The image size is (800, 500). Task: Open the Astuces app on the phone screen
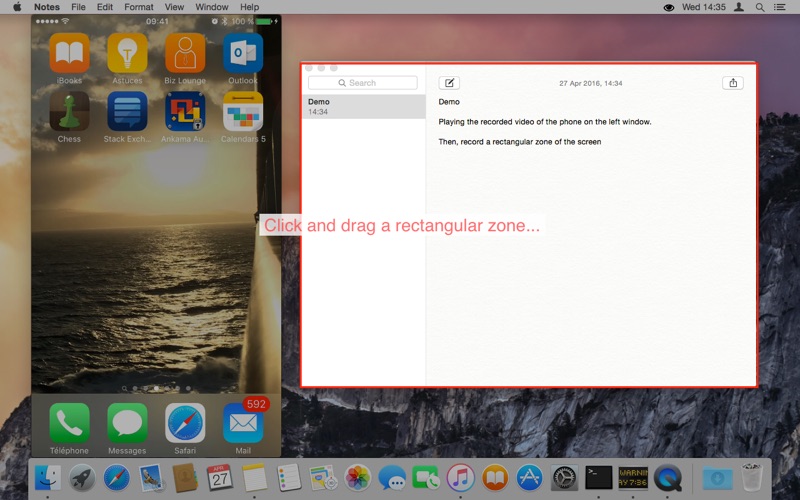coord(127,53)
